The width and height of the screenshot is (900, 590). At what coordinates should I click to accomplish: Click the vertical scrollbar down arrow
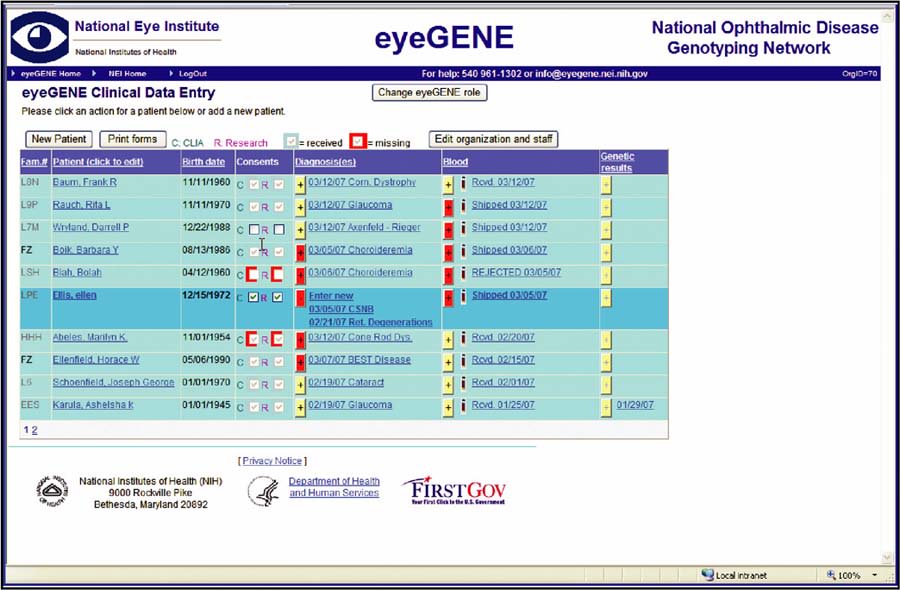point(887,558)
